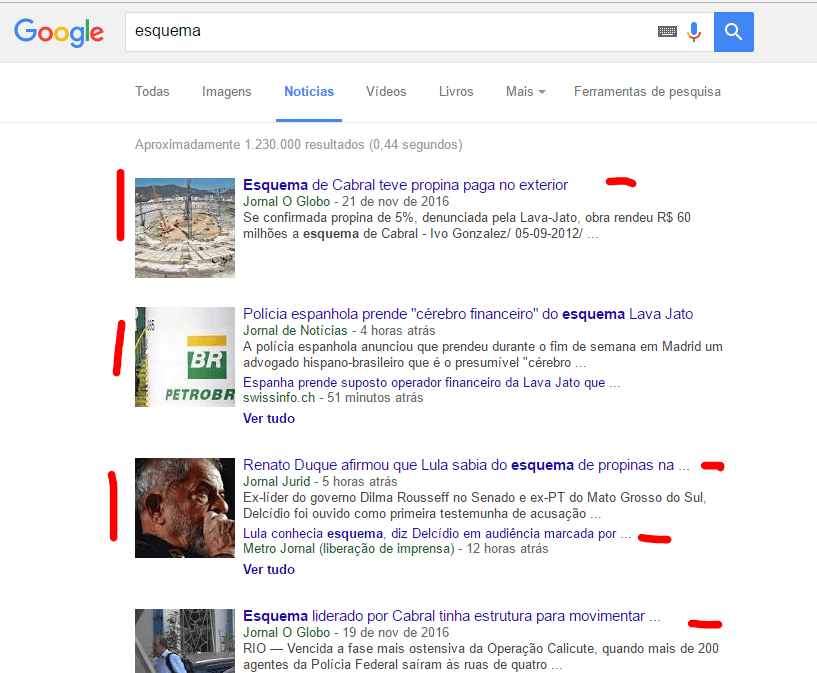Click 'Ver tudo' under the Lava Jato result
Viewport: 817px width, 673px height.
coord(269,418)
